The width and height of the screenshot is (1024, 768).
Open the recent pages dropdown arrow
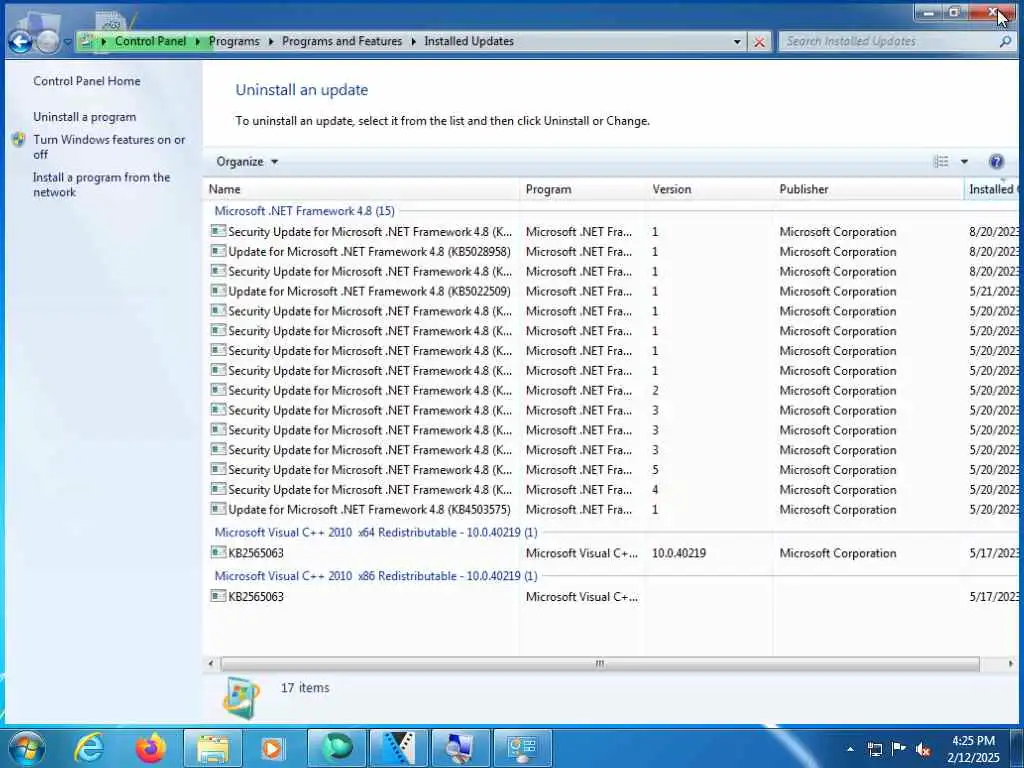coord(67,42)
